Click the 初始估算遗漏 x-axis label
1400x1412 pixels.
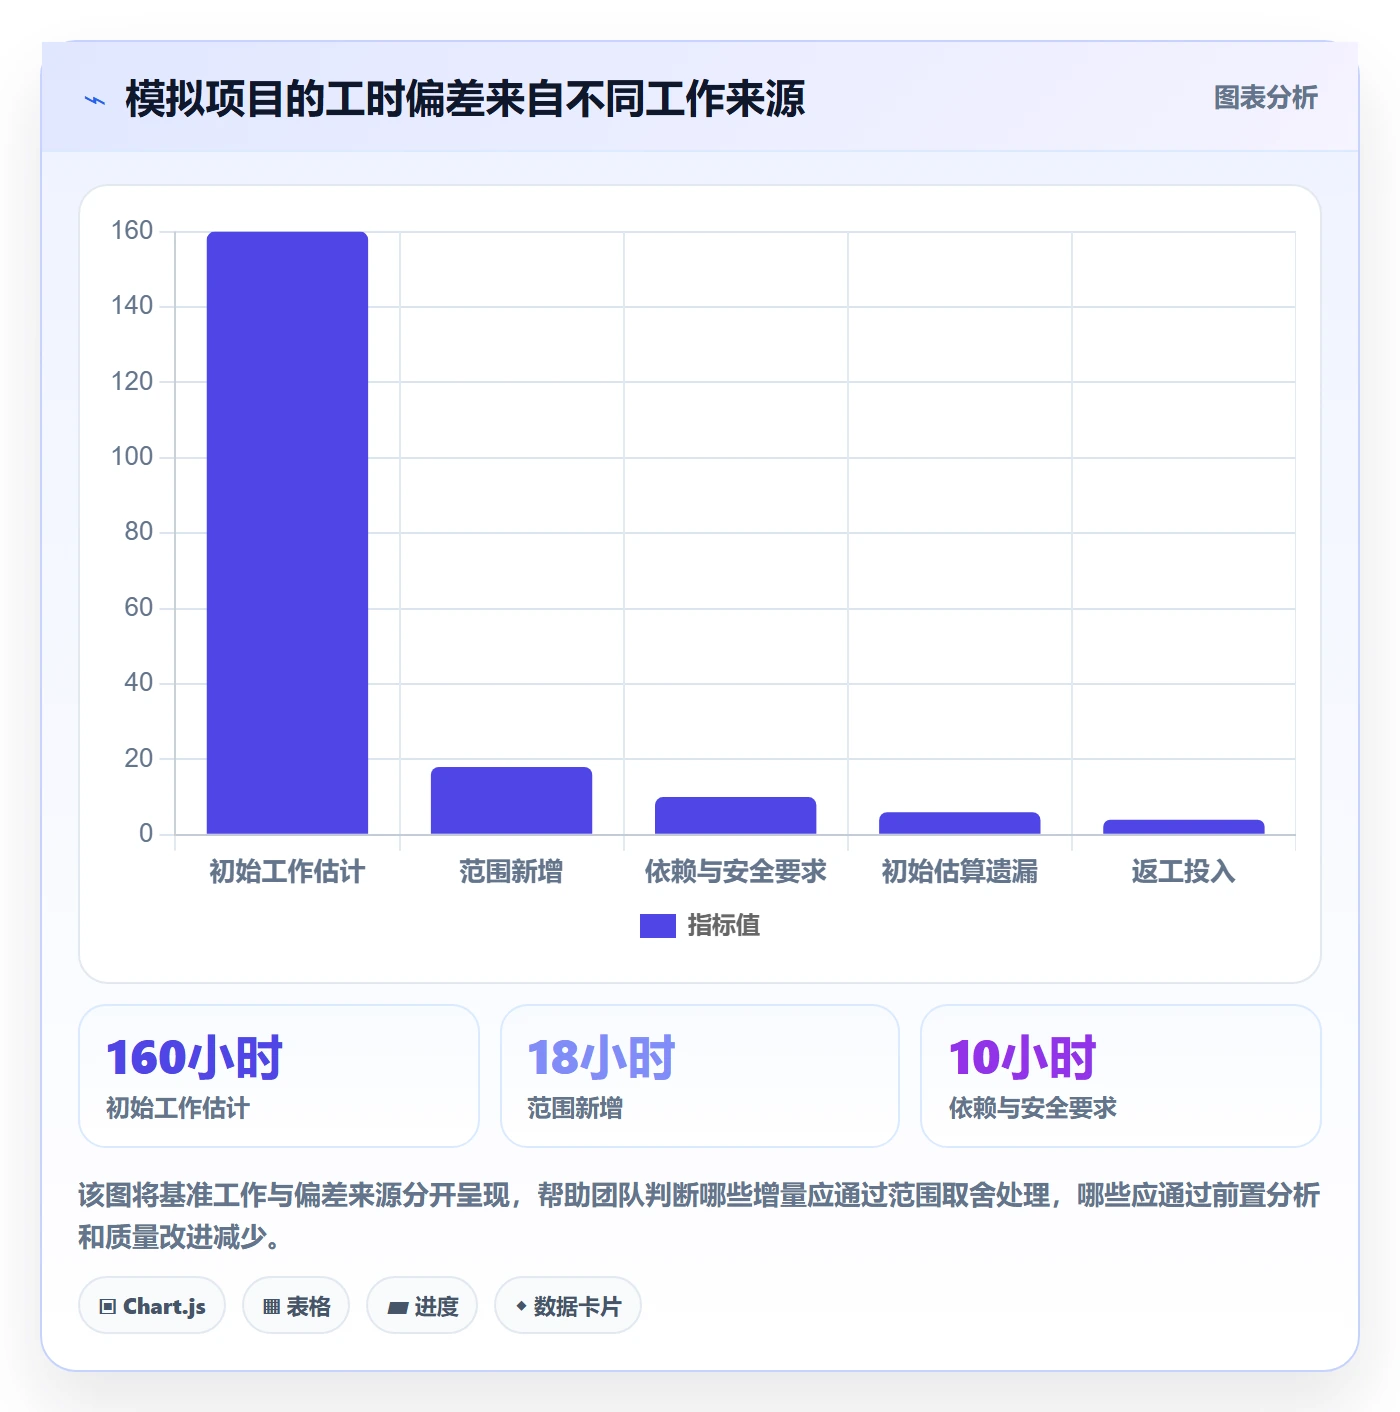[x=959, y=872]
